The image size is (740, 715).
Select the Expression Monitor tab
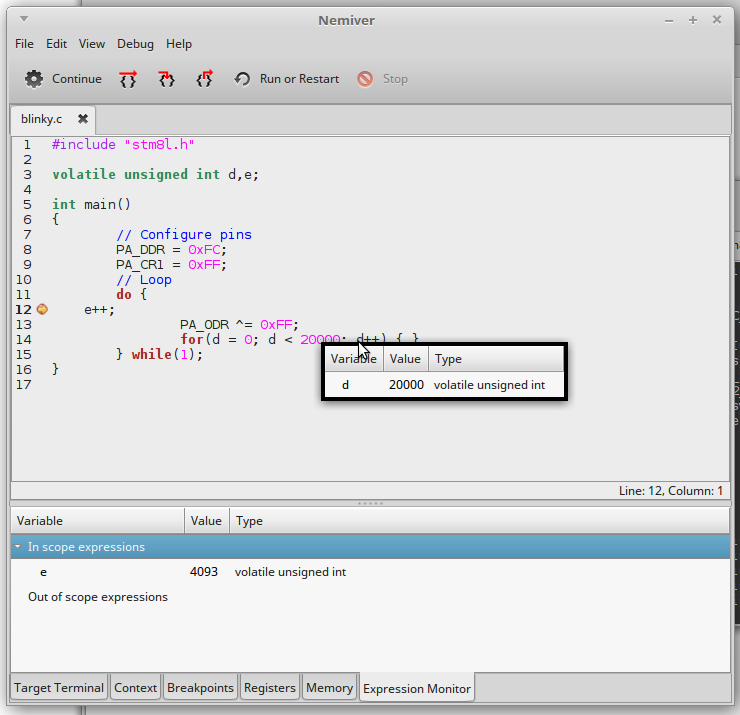pyautogui.click(x=417, y=689)
